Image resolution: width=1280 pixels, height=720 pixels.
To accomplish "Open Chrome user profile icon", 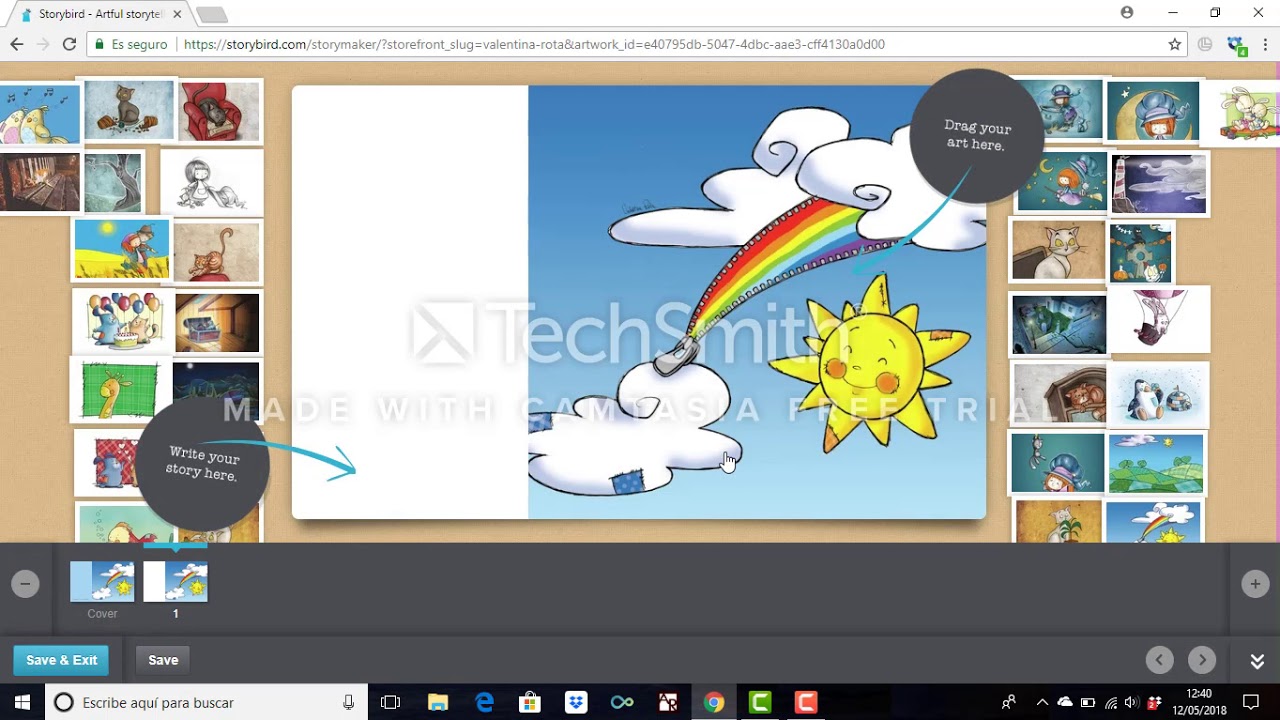I will 1127,13.
